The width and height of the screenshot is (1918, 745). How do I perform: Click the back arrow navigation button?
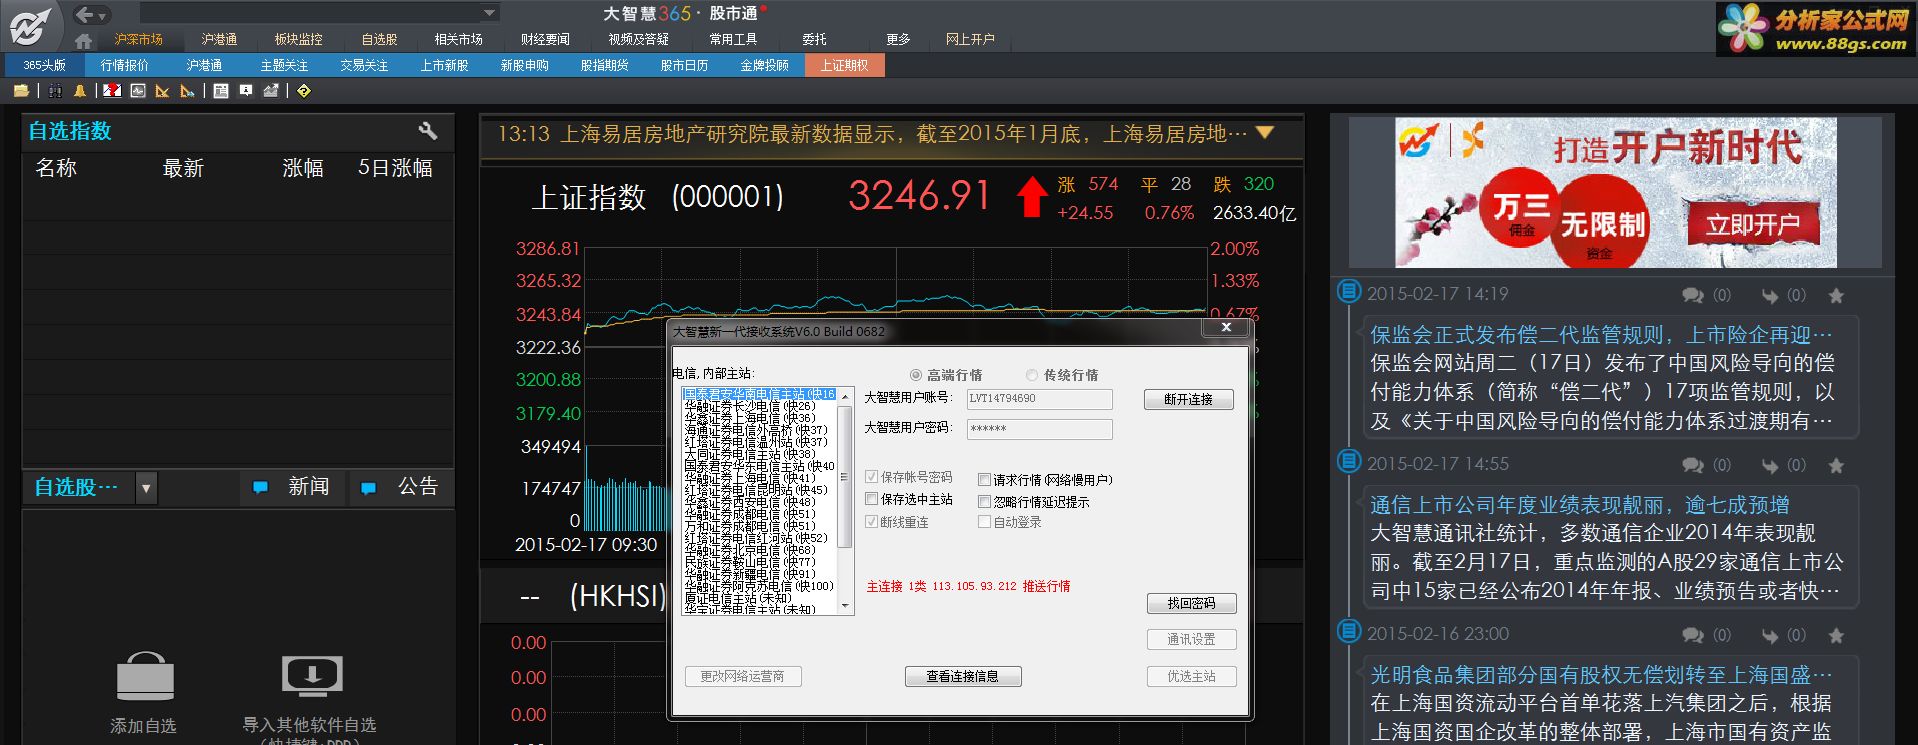(85, 14)
